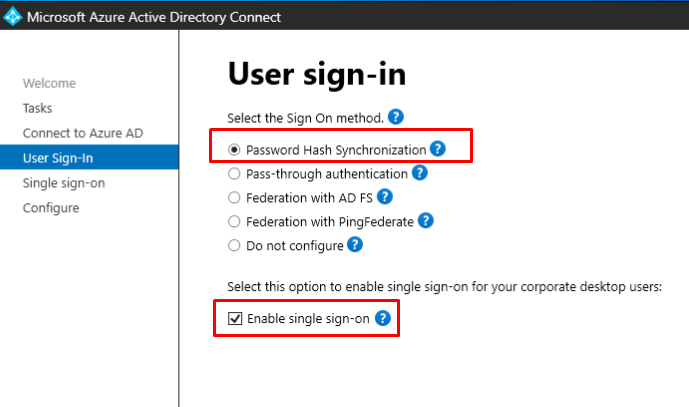Open help for Select the Sign On method

397,117
